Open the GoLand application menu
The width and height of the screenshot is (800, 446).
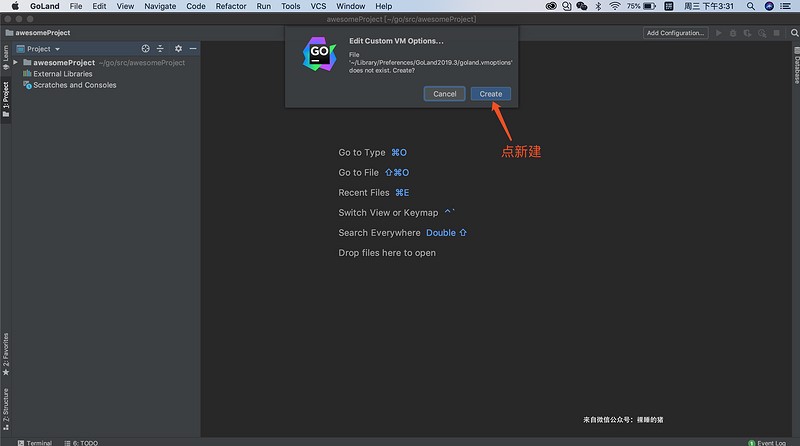click(x=44, y=6)
